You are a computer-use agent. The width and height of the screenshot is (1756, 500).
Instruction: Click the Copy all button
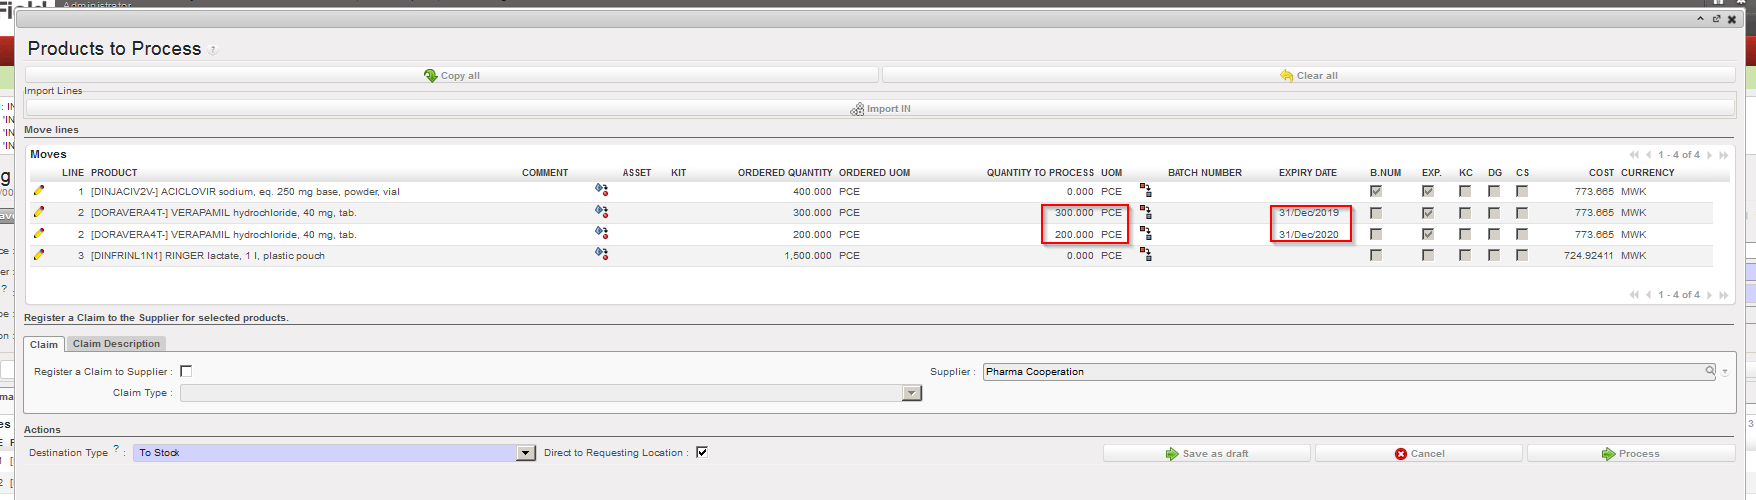[452, 75]
